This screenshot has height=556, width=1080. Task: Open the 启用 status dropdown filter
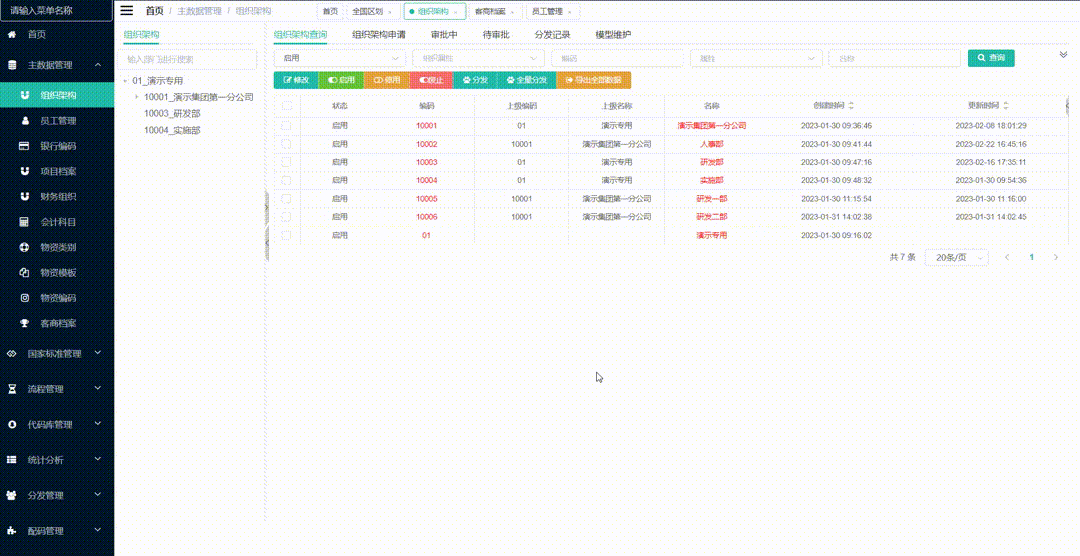click(x=339, y=58)
